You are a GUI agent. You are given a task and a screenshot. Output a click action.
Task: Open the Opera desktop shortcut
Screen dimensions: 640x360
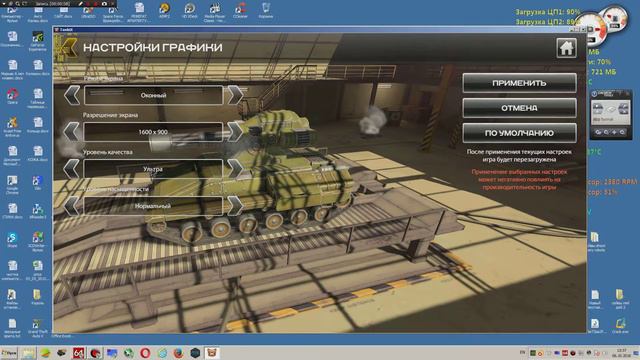13,96
